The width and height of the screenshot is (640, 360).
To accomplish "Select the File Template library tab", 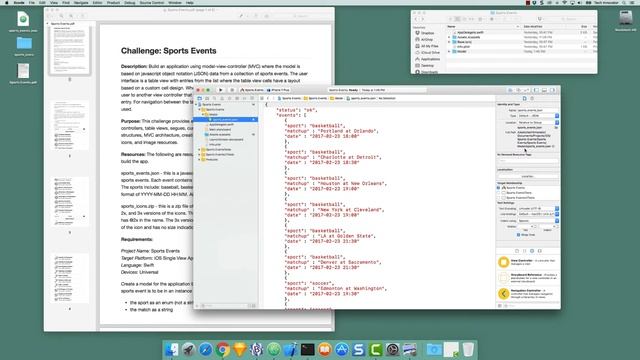I will tap(517, 251).
